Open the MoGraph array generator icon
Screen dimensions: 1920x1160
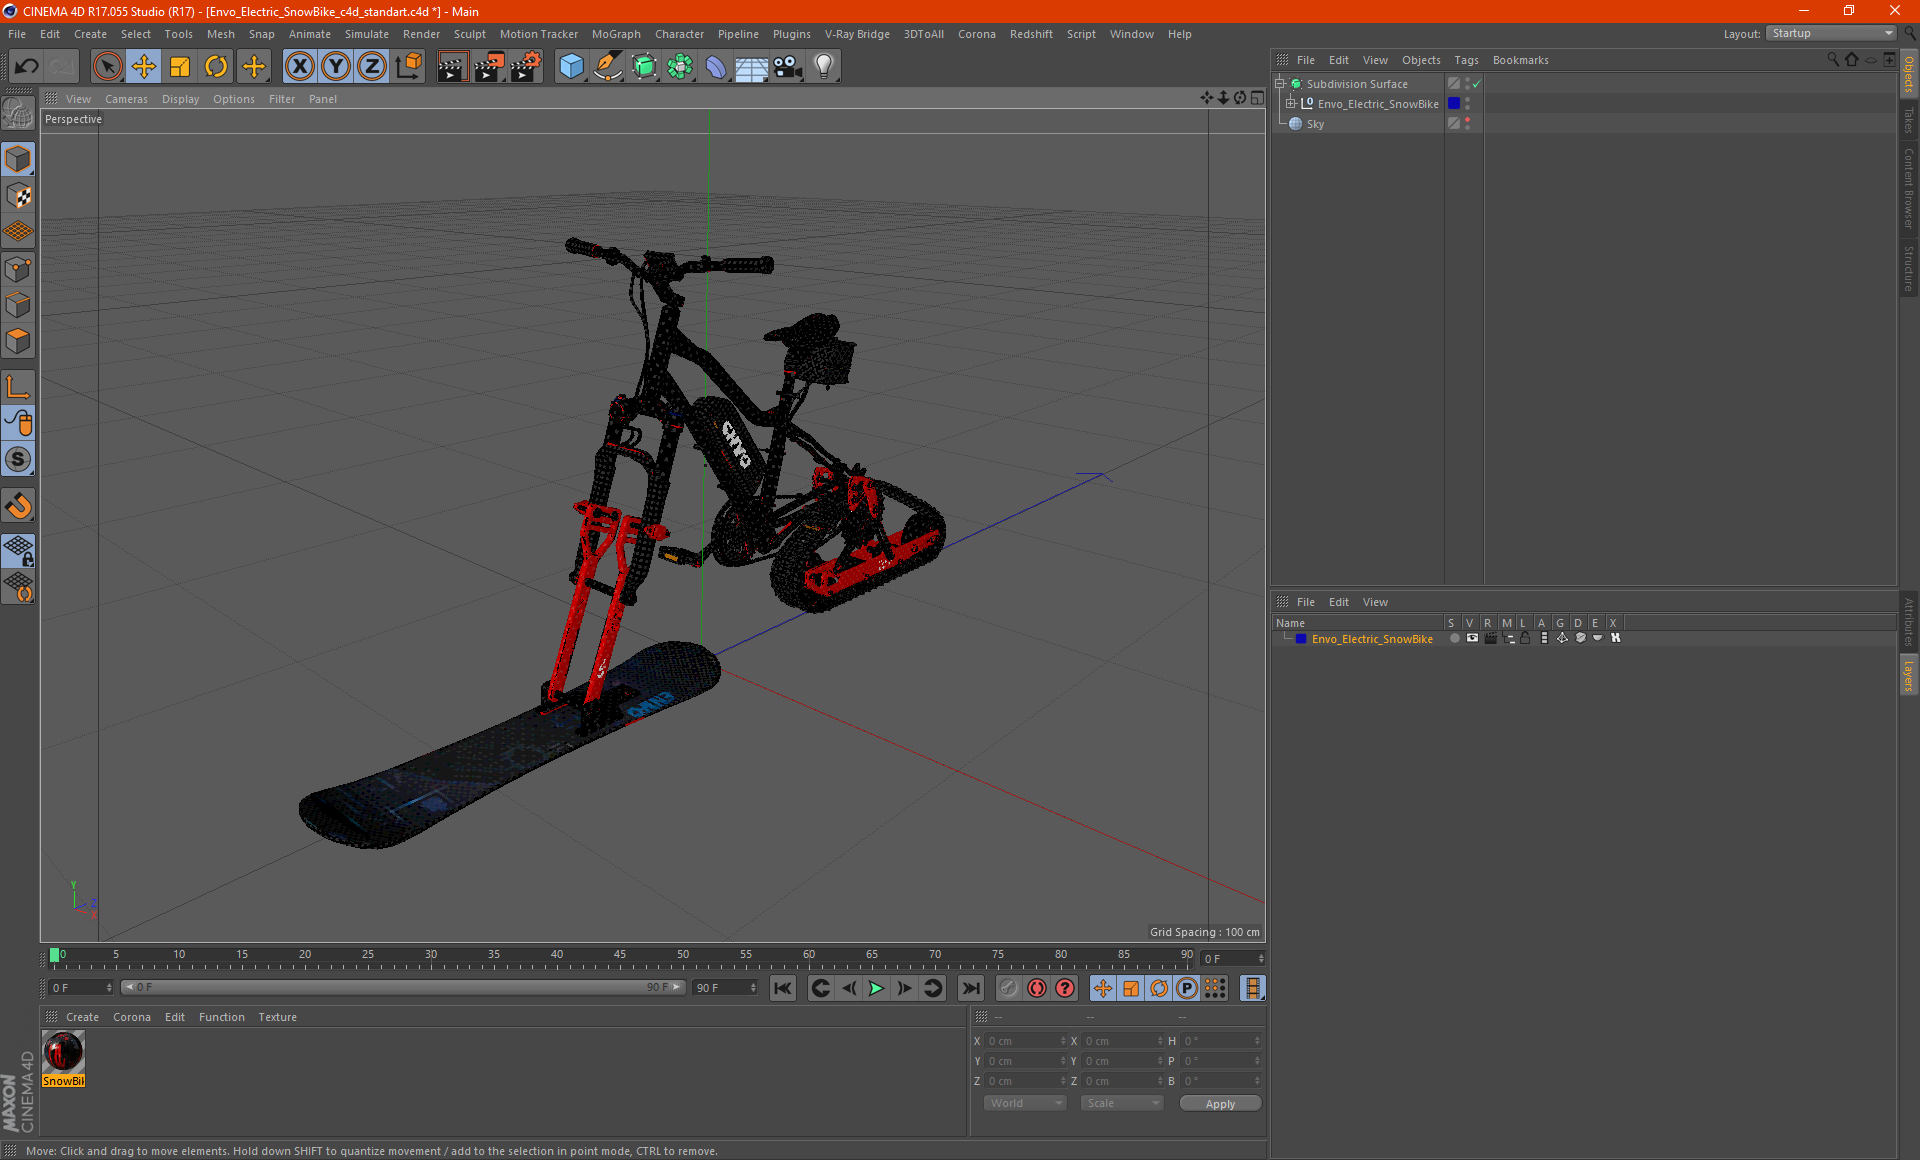click(680, 67)
